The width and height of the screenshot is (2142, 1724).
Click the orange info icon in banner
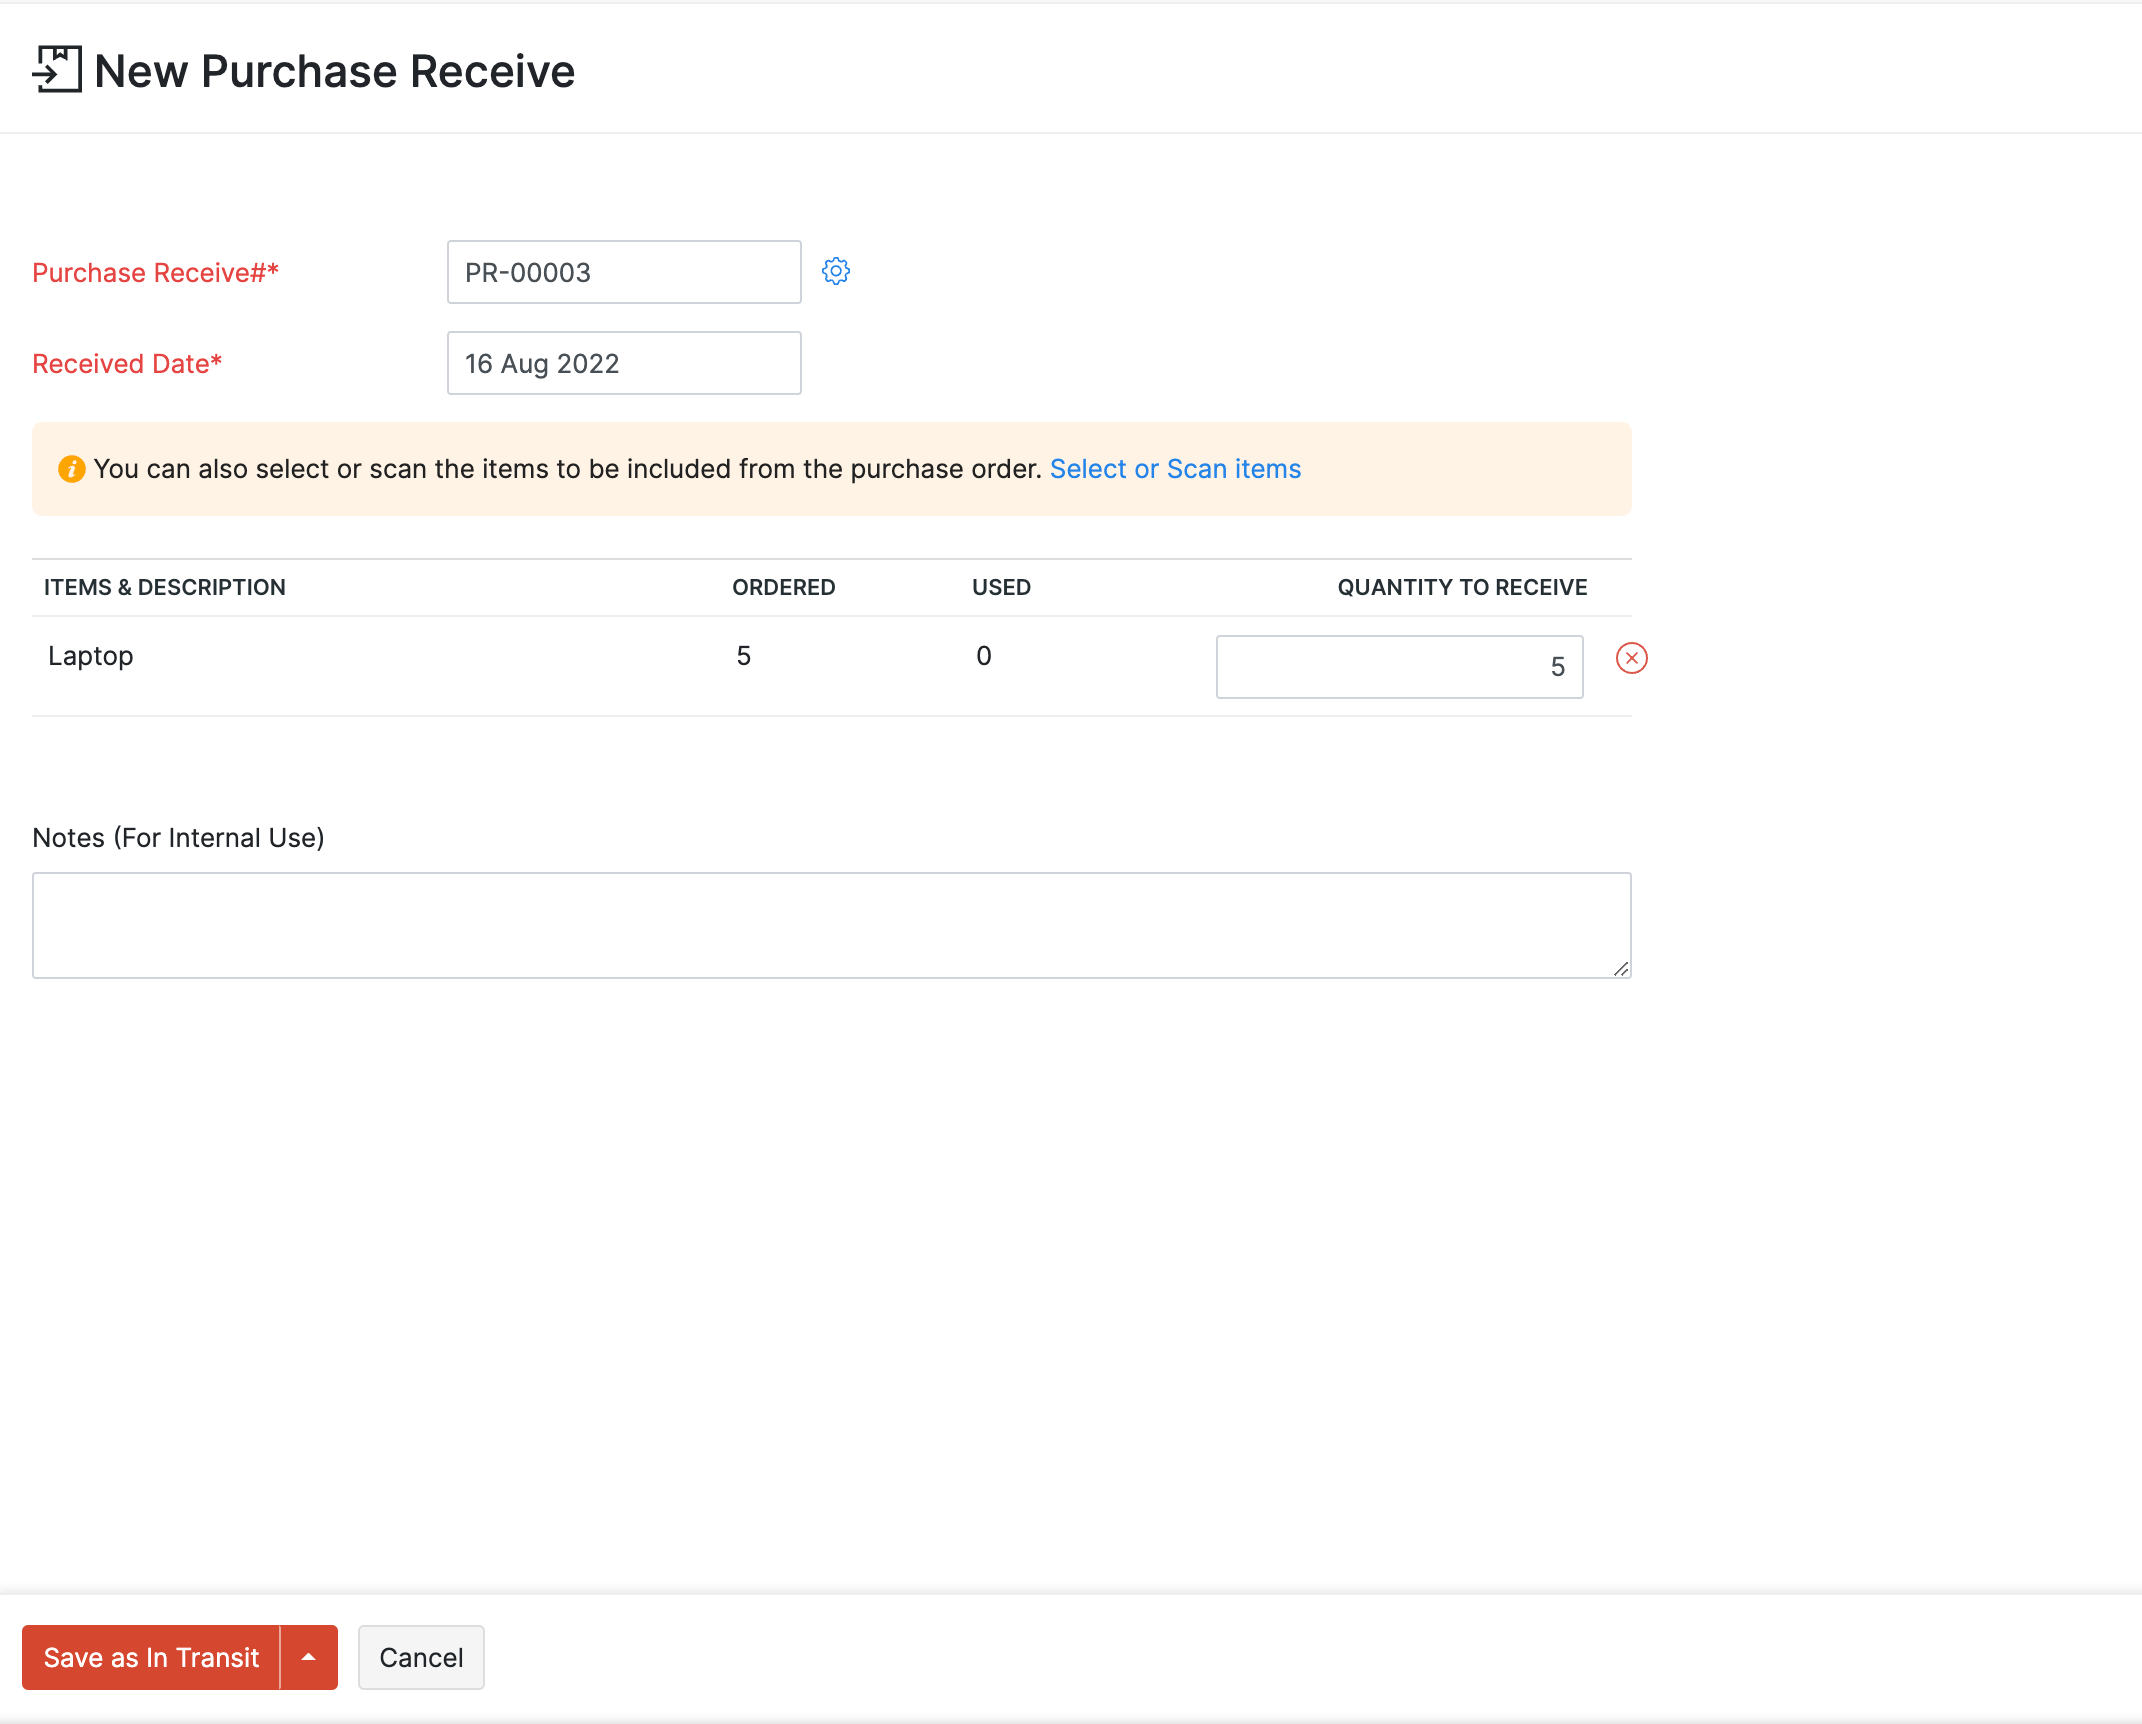pyautogui.click(x=71, y=469)
